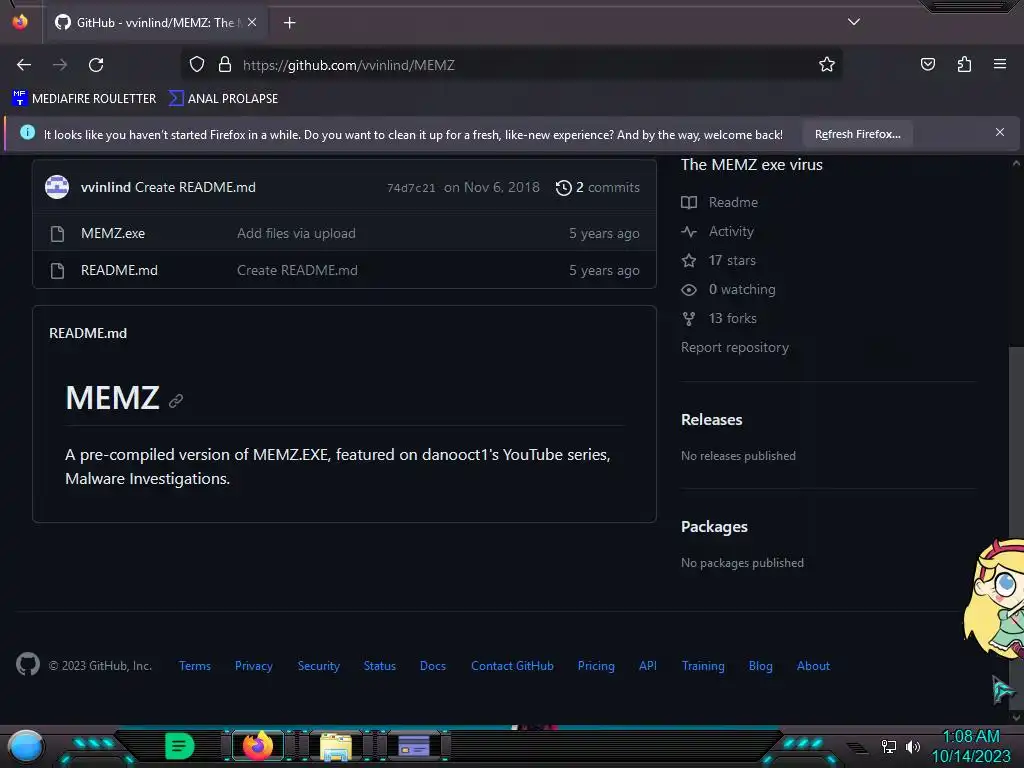Image resolution: width=1024 pixels, height=768 pixels.
Task: Open footer API link
Action: coord(647,665)
